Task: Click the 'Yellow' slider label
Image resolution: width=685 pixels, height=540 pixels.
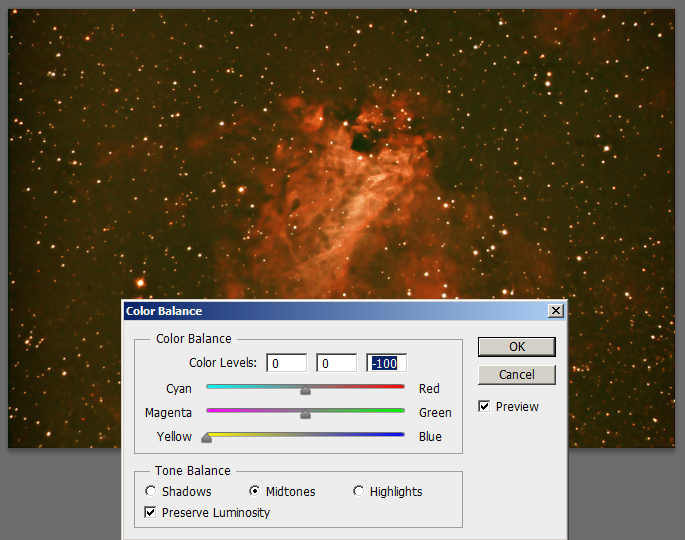Action: tap(174, 436)
